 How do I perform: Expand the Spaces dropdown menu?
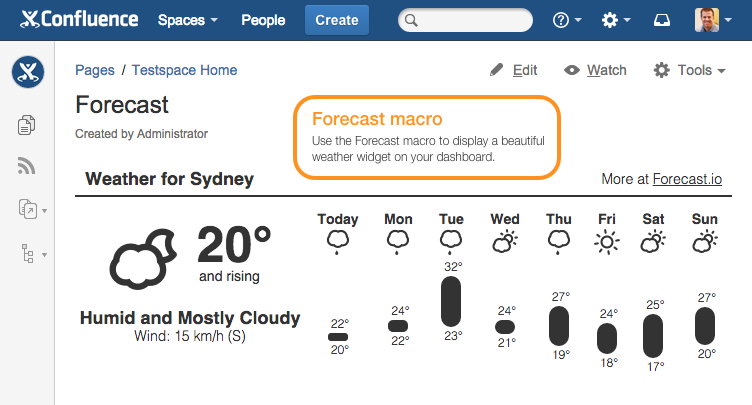coord(188,20)
